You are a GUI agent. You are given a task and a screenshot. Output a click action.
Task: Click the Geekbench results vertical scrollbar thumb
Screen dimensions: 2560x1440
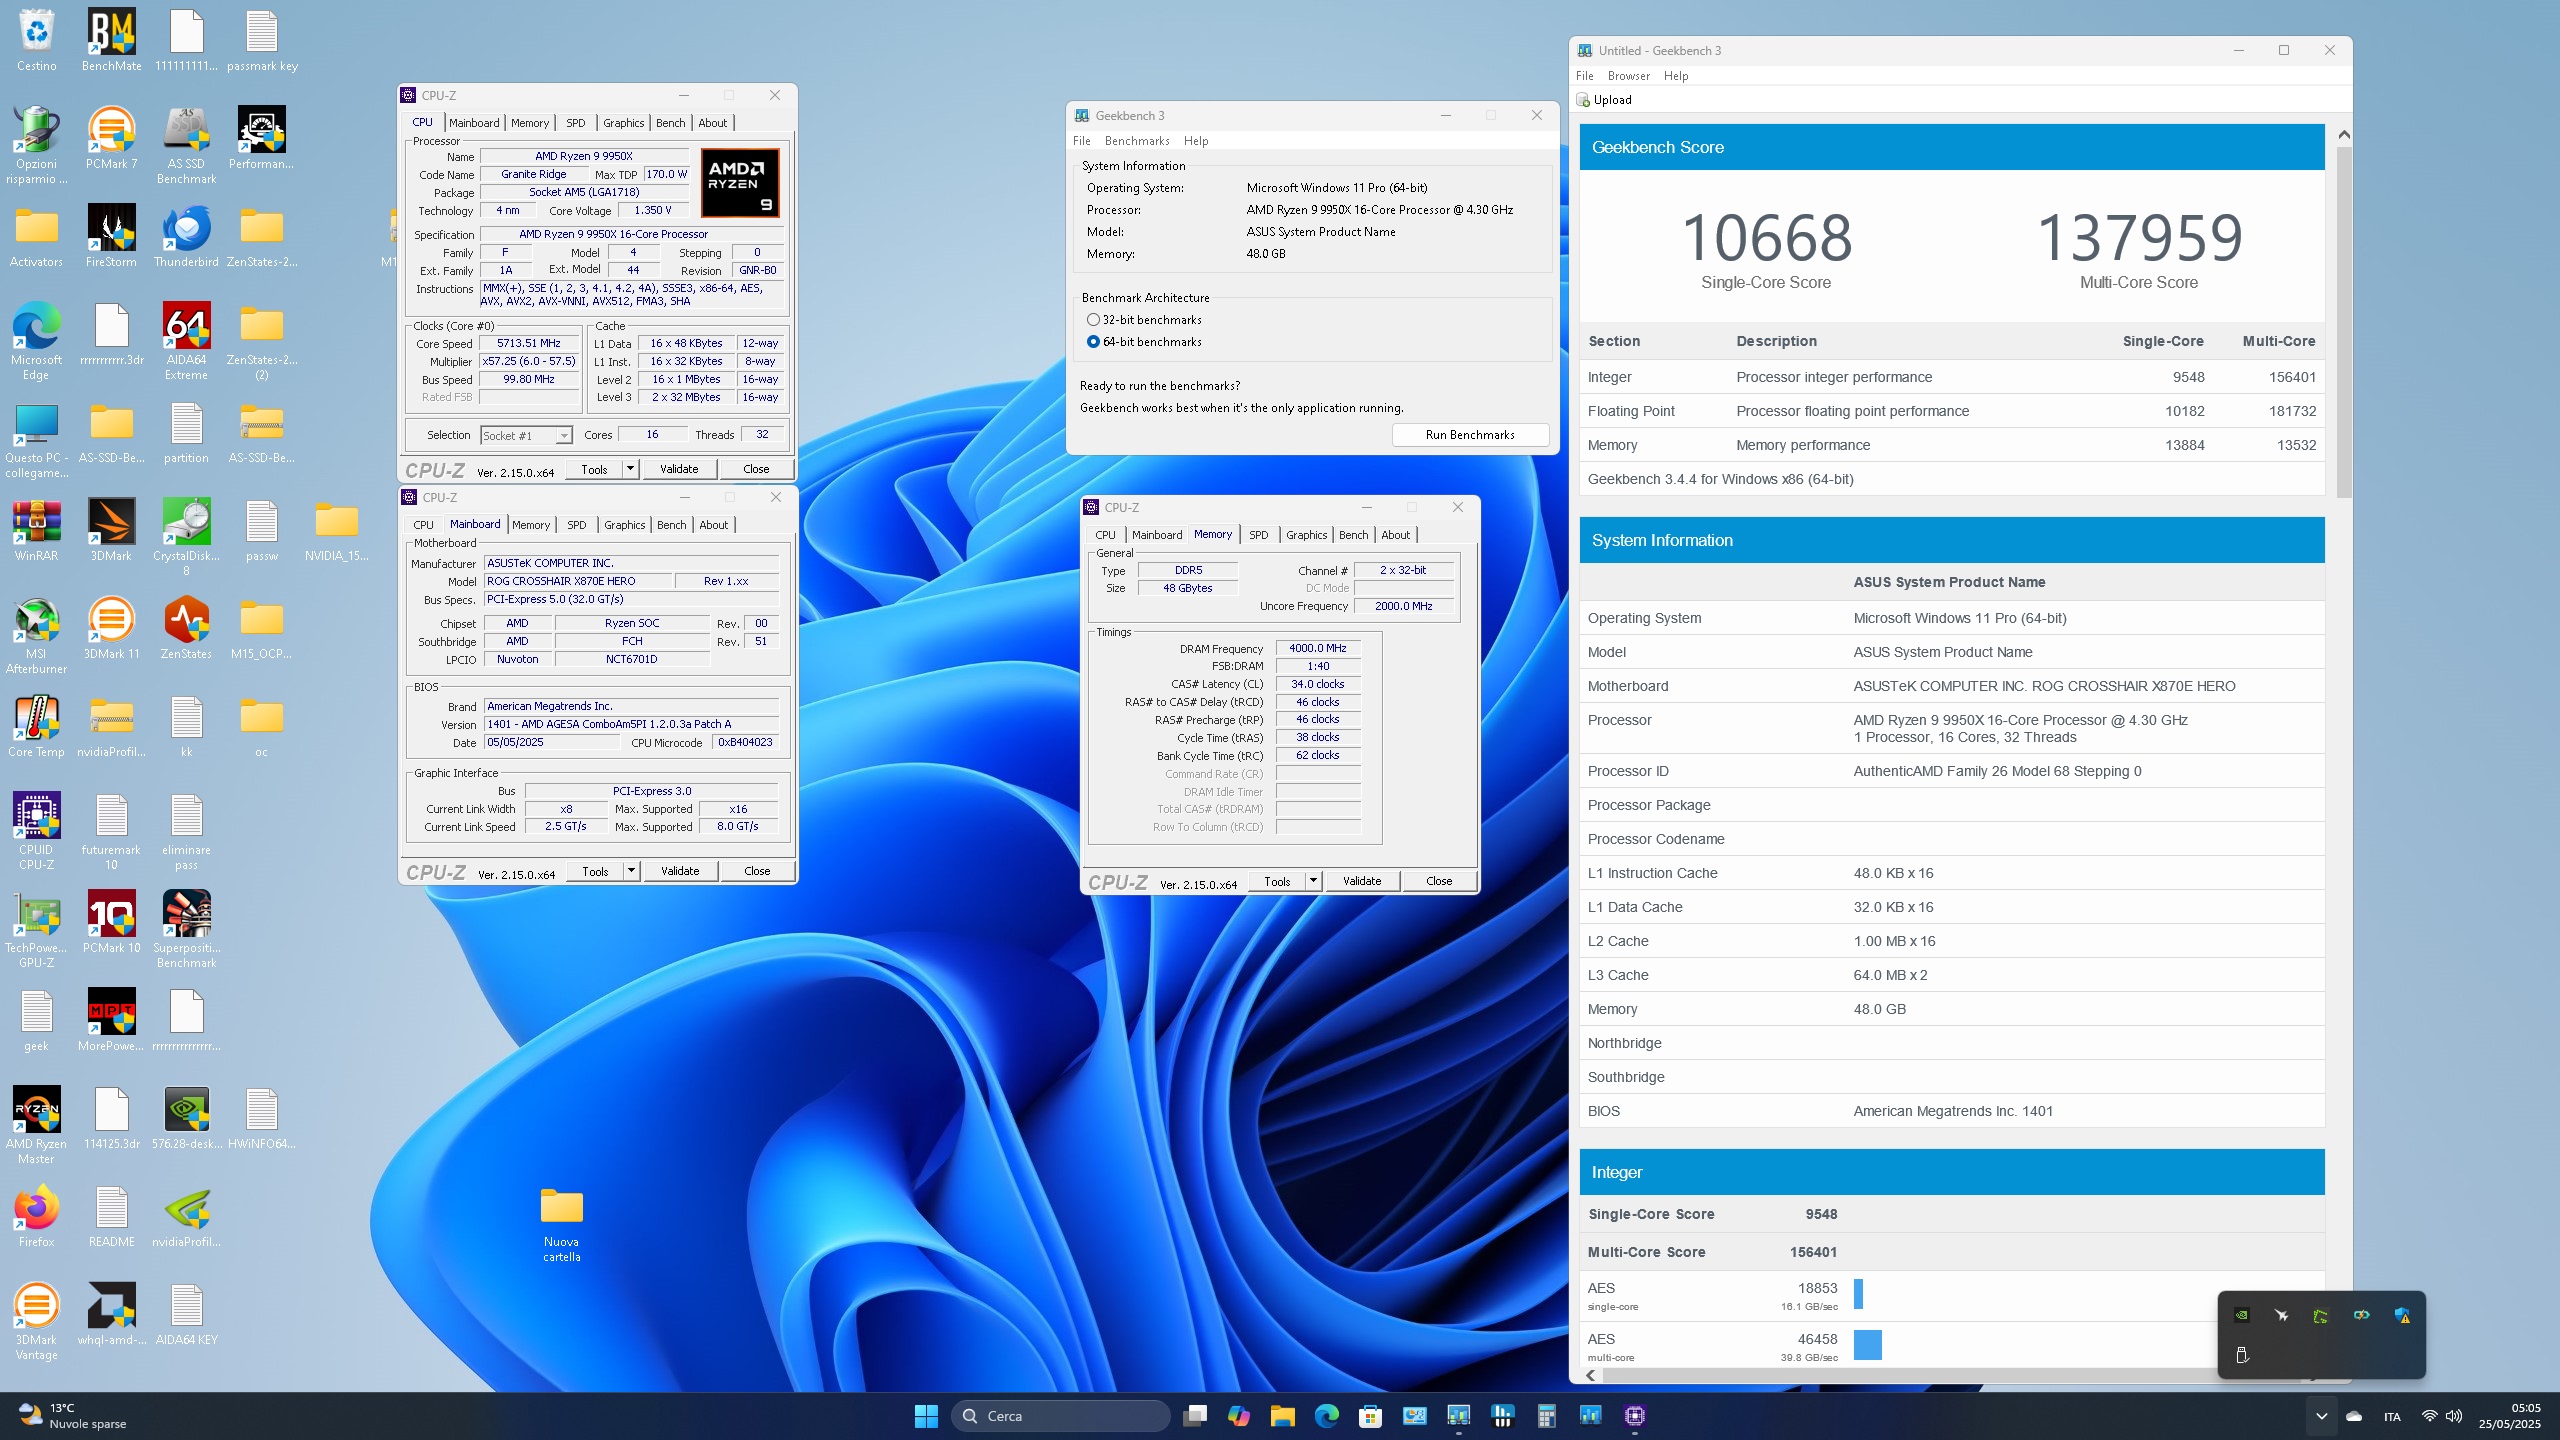tap(2343, 322)
